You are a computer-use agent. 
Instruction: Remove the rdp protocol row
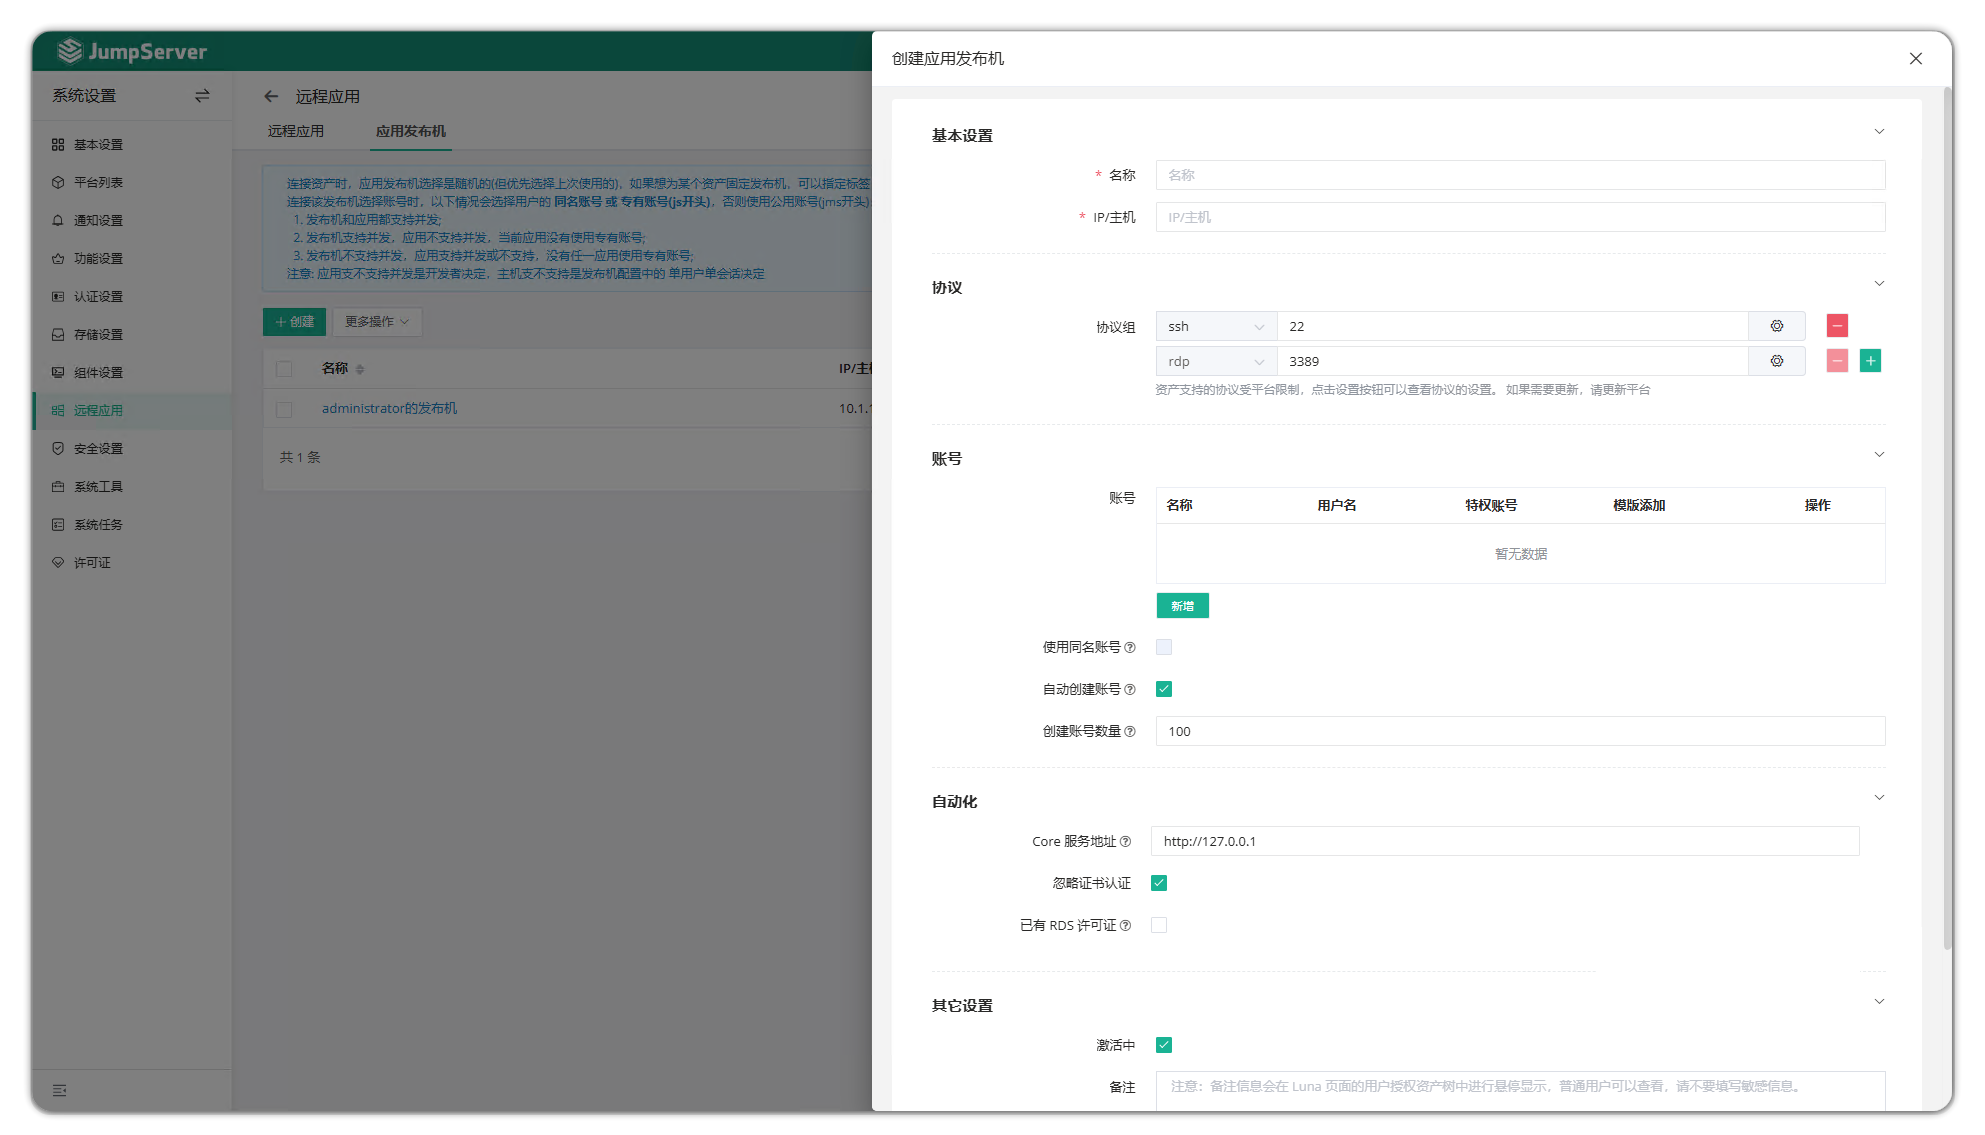pos(1837,361)
